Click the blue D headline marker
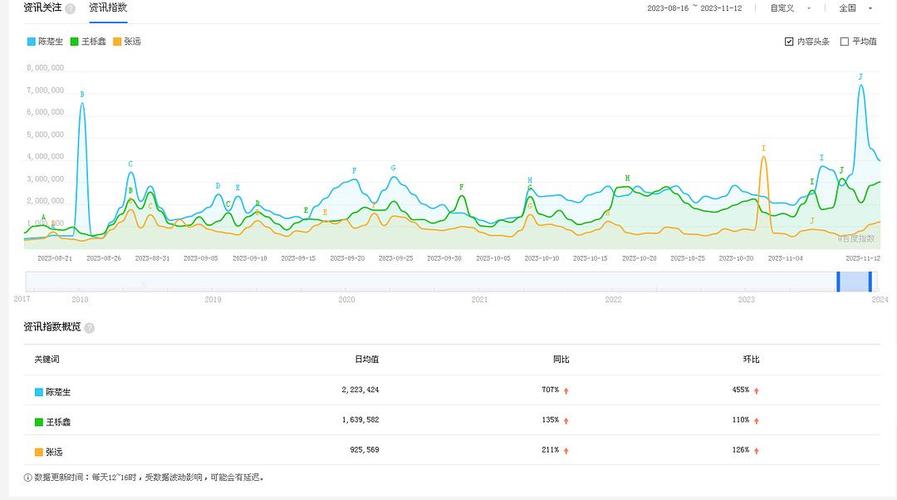The image size is (897, 500). 218,186
